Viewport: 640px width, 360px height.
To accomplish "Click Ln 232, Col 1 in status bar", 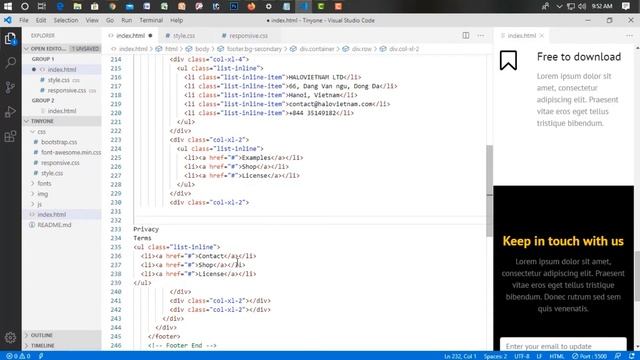I will point(460,356).
